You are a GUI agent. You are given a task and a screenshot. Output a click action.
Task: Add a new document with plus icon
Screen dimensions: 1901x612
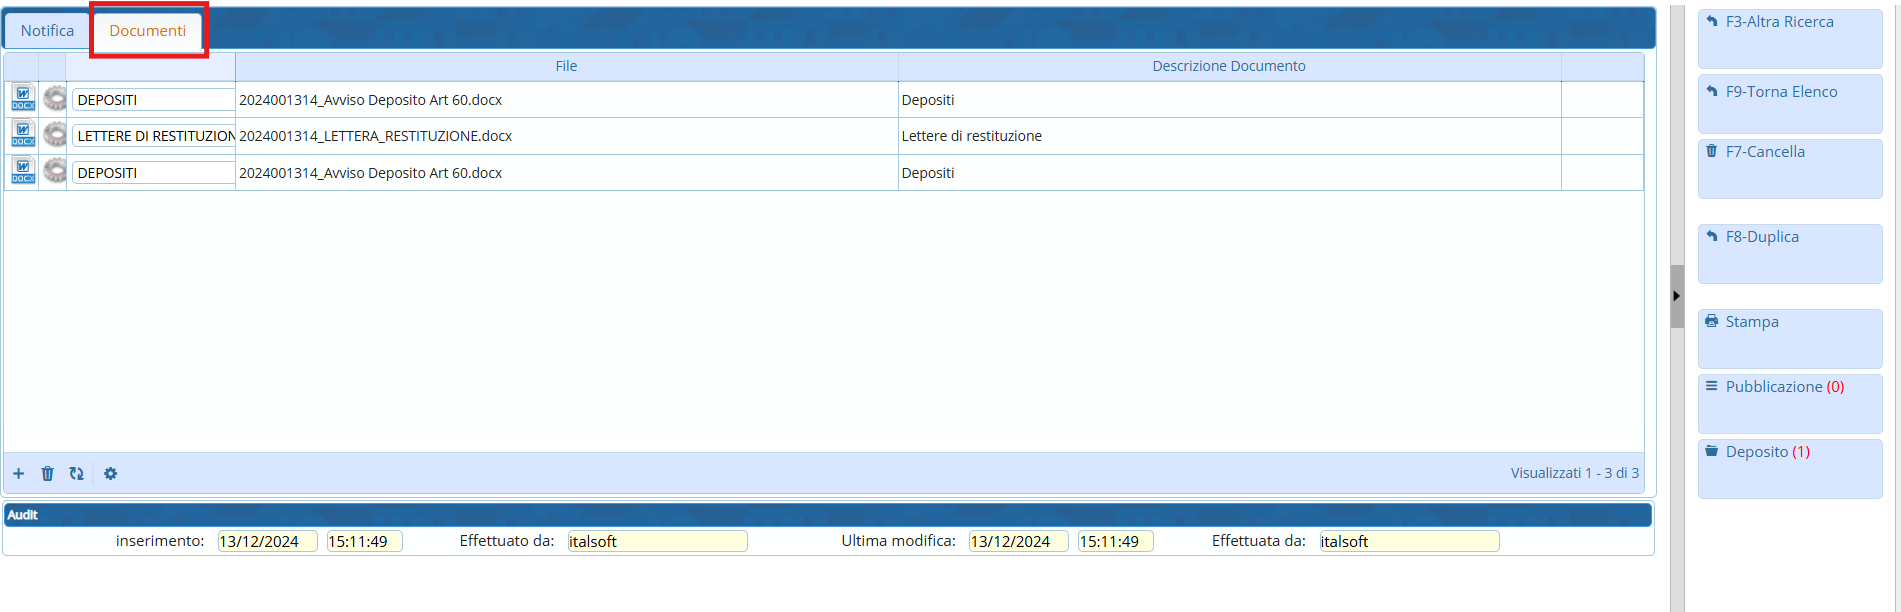(18, 473)
